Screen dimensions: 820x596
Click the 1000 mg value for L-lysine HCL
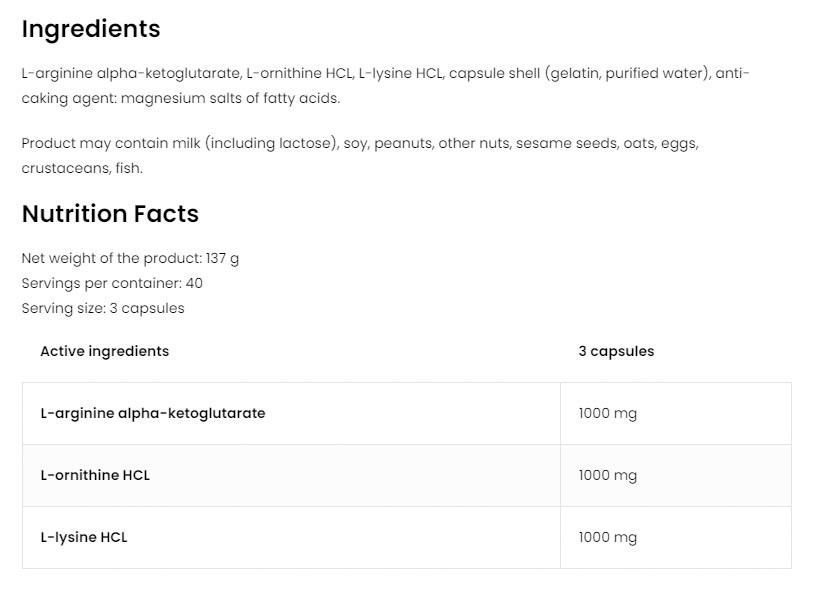pos(607,537)
